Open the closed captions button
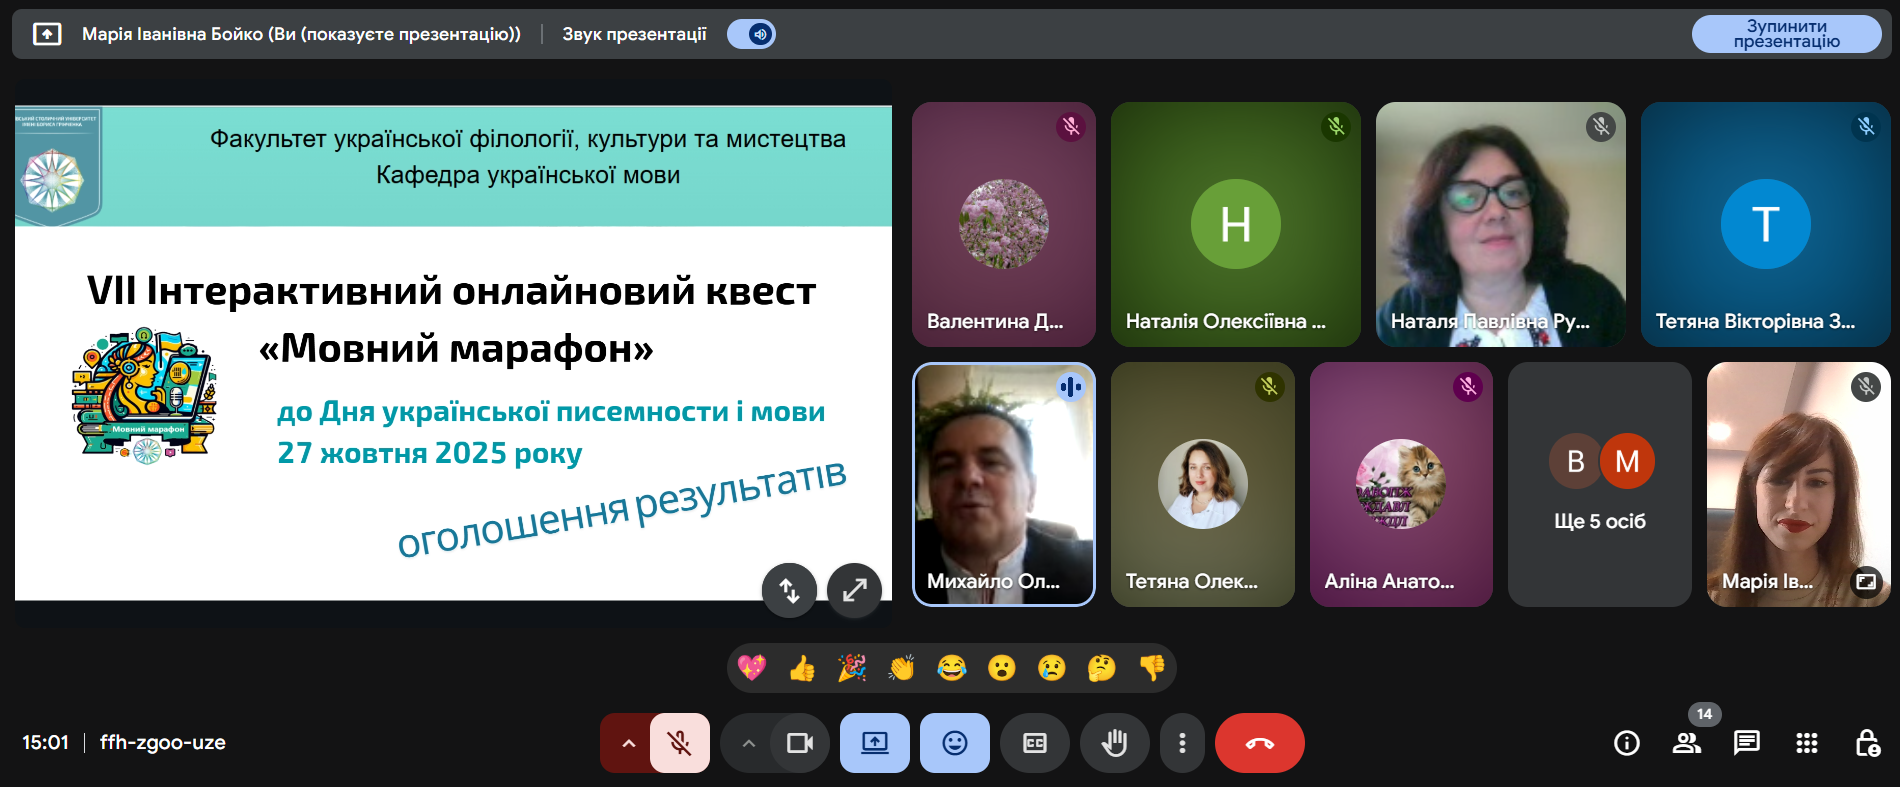Viewport: 1900px width, 787px height. 1035,743
